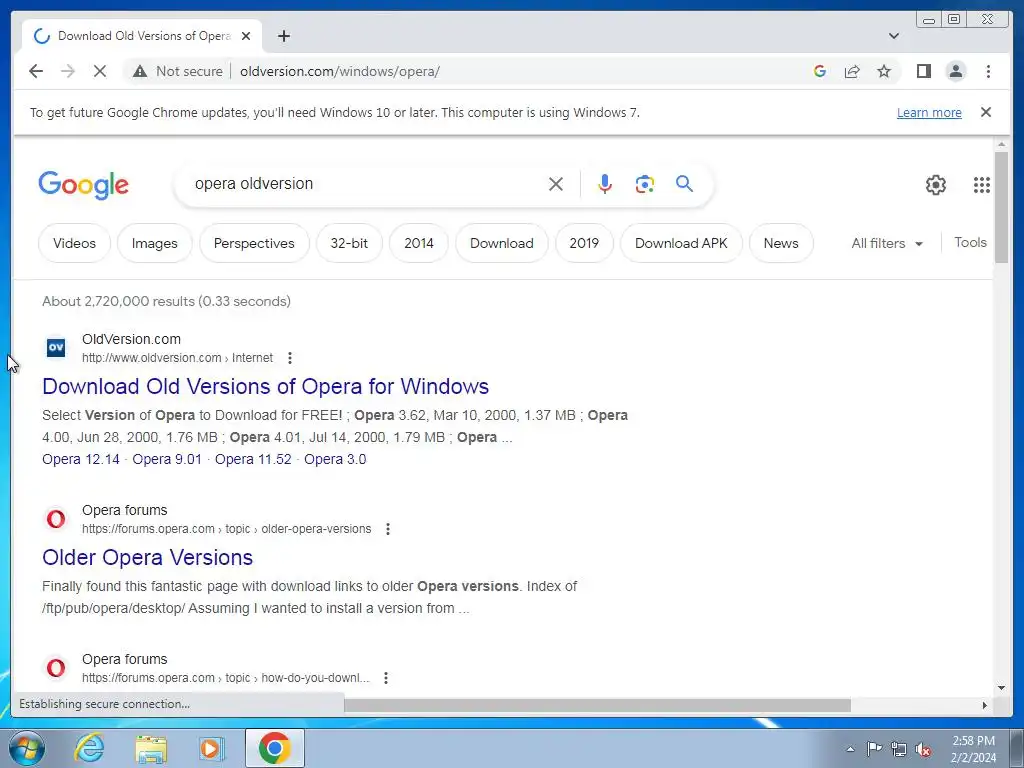Open the Opera 9.01 sitelink
This screenshot has height=768, width=1024.
coord(167,459)
